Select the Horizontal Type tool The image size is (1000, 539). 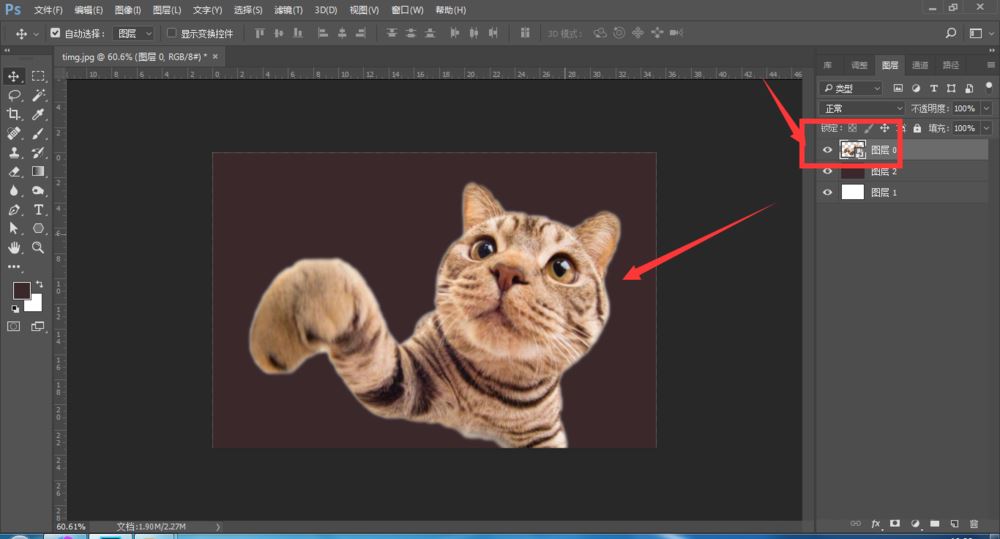(x=38, y=210)
